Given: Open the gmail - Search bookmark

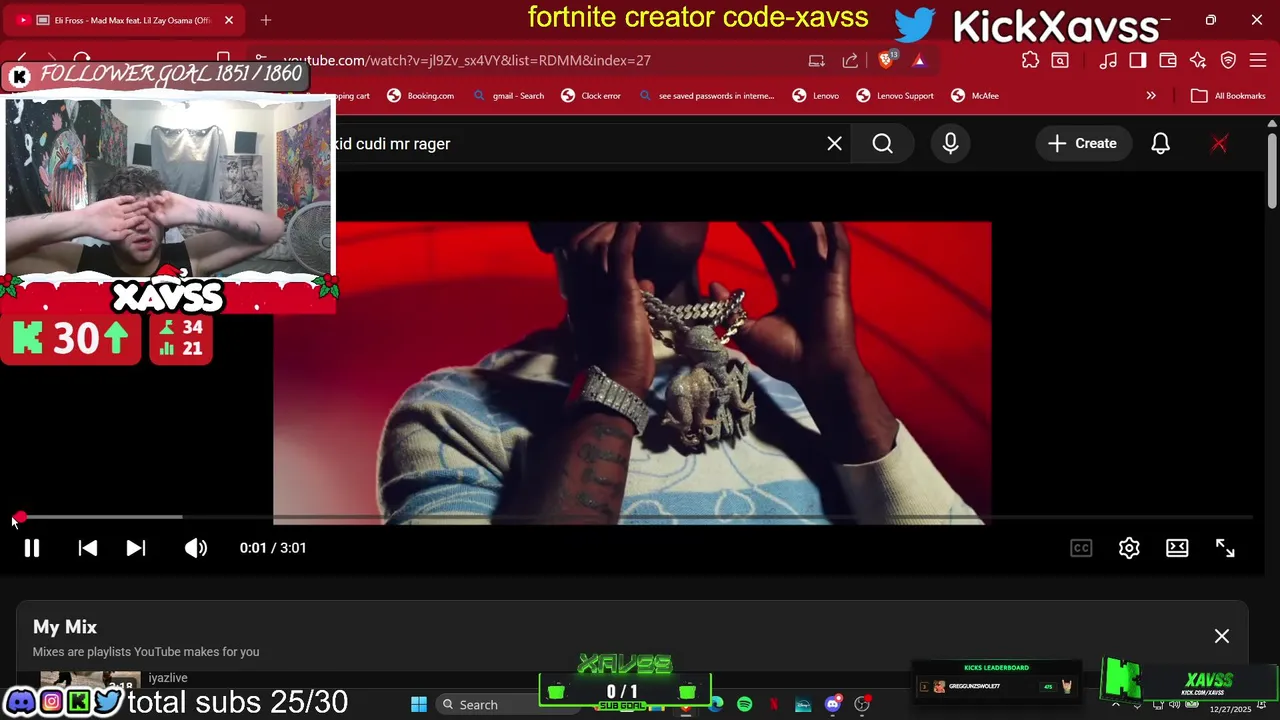Looking at the screenshot, I should (509, 96).
